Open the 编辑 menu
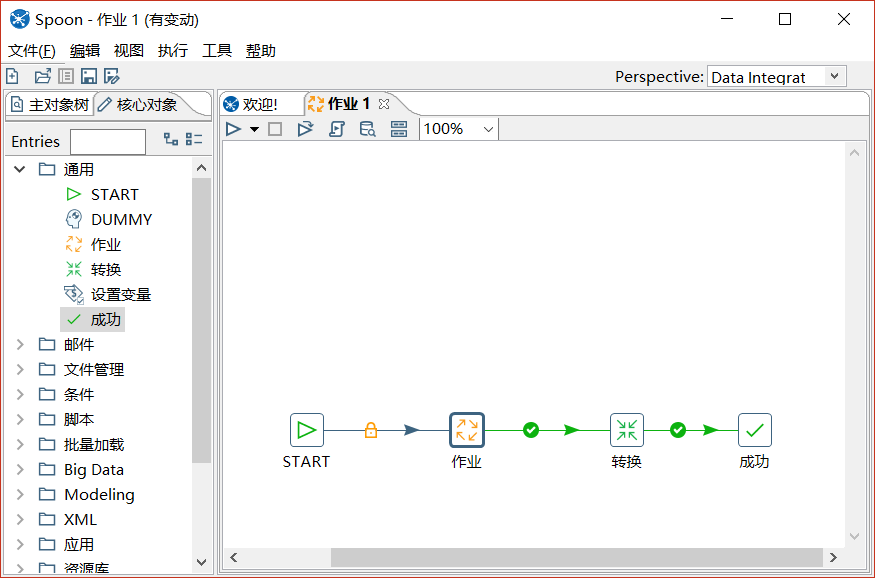Image resolution: width=875 pixels, height=578 pixels. (85, 51)
